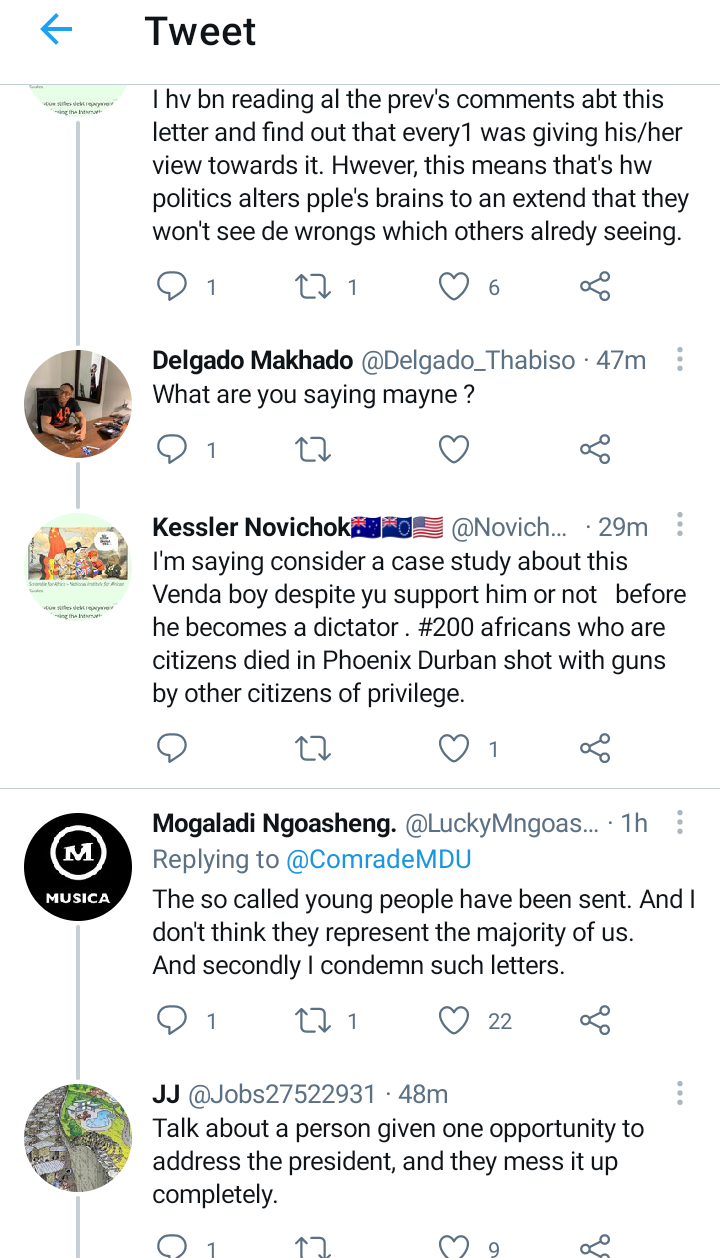The height and width of the screenshot is (1258, 720).
Task: Like Mogaladi Ngoasheng's tweet with 22 likes
Action: tap(454, 1020)
